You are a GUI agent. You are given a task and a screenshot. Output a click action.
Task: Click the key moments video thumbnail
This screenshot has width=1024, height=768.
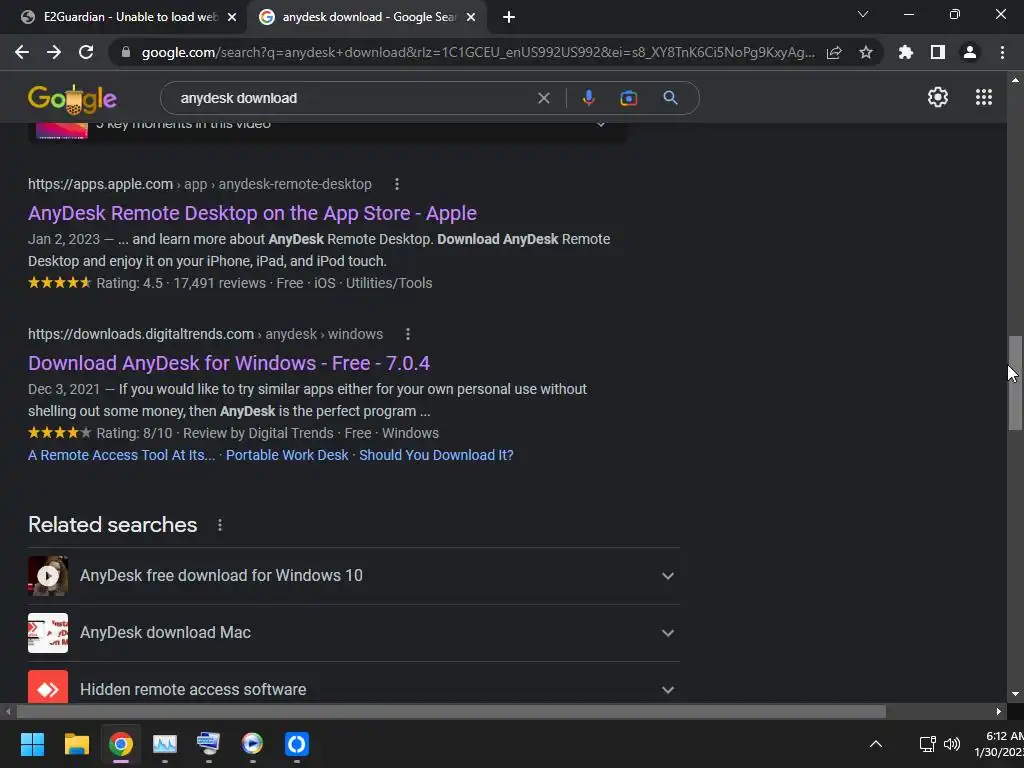[62, 131]
